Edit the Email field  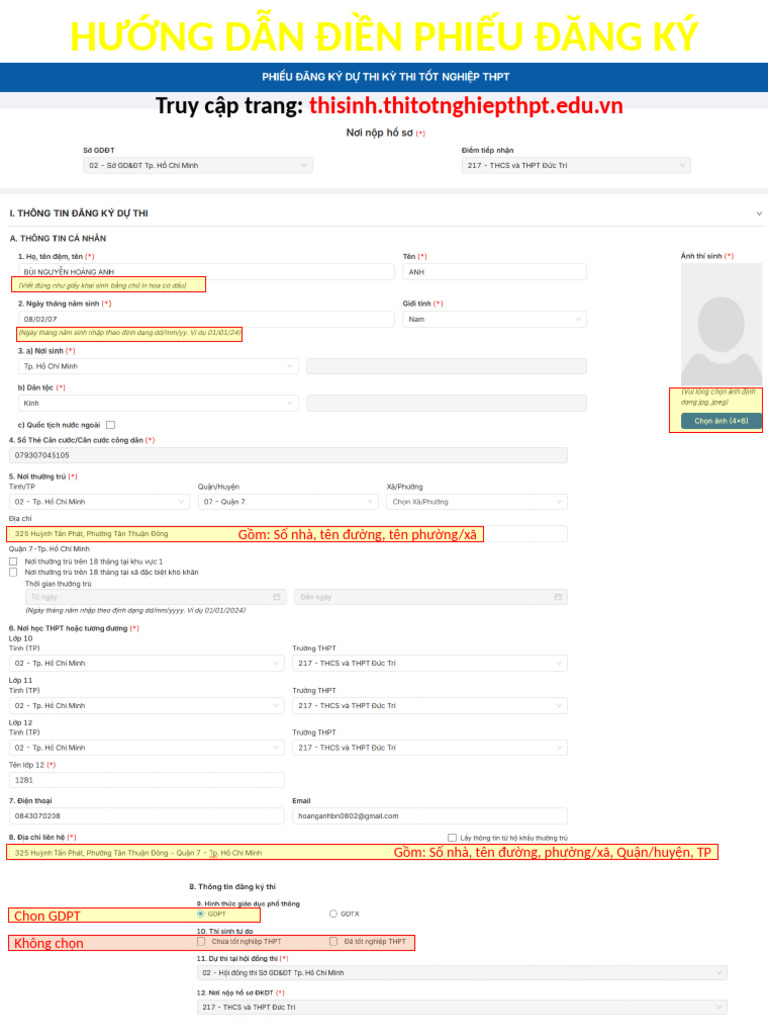pos(430,816)
